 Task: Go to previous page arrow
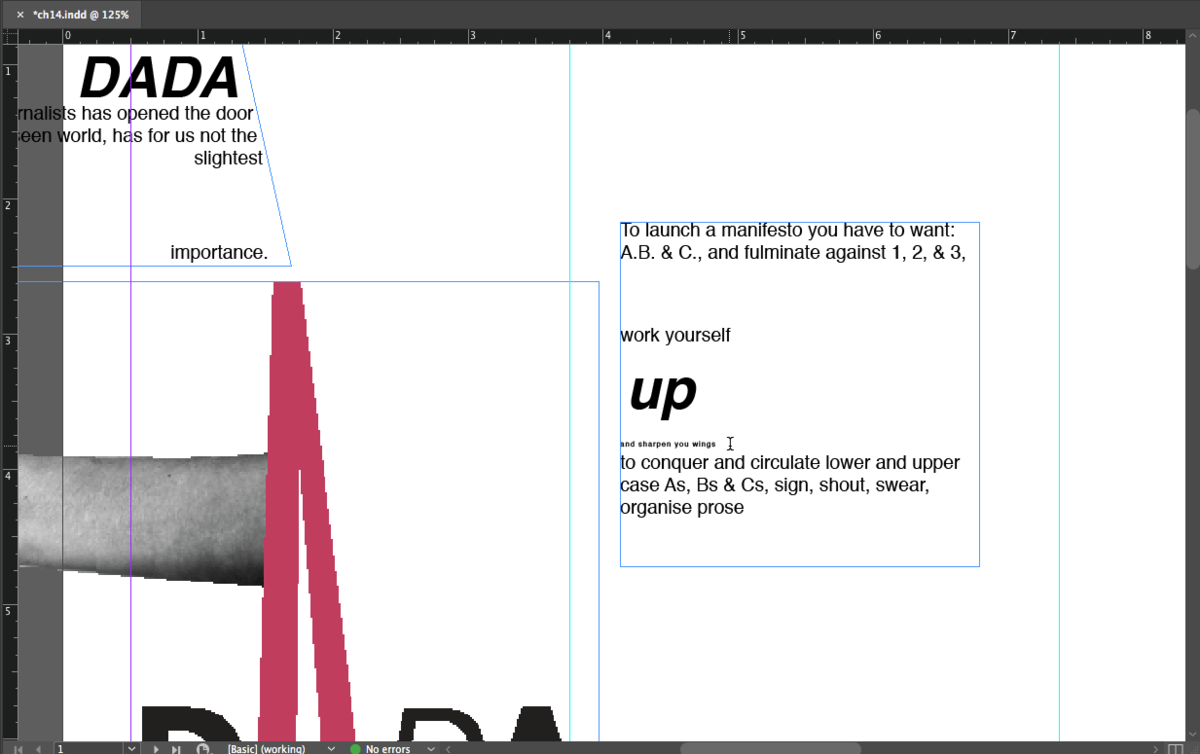click(39, 748)
